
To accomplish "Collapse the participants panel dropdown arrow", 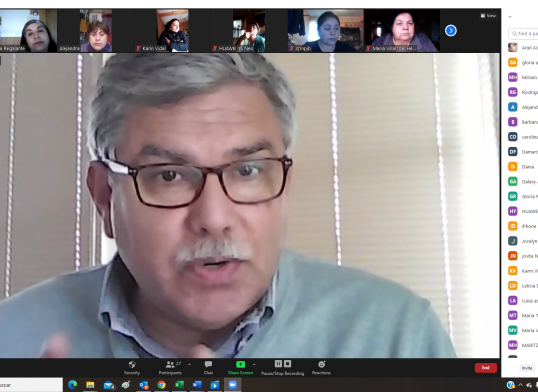I will click(x=510, y=17).
